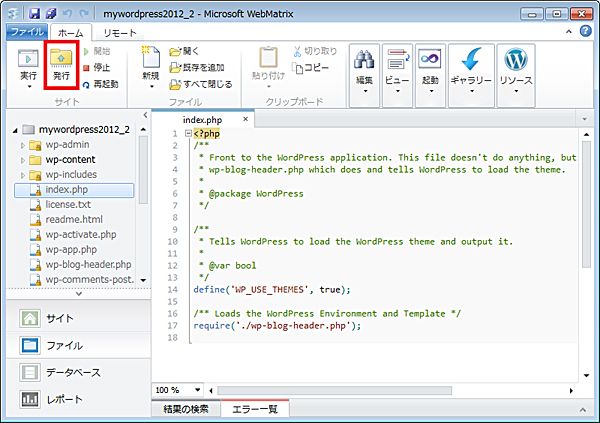The height and width of the screenshot is (423, 600).
Task: Click the 停止 stop button
Action: [97, 68]
